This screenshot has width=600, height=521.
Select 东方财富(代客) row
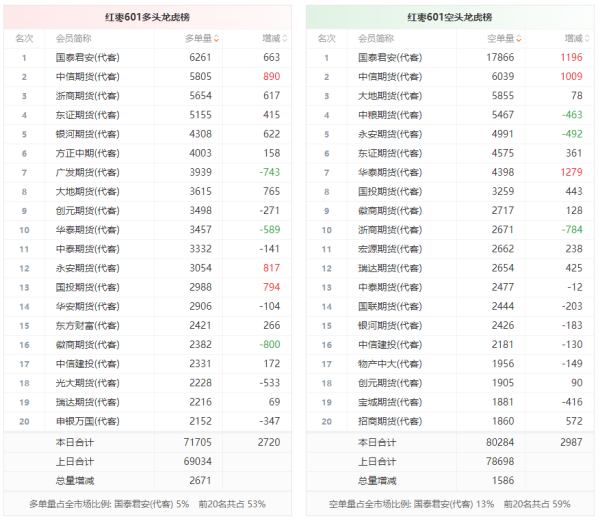coord(148,326)
